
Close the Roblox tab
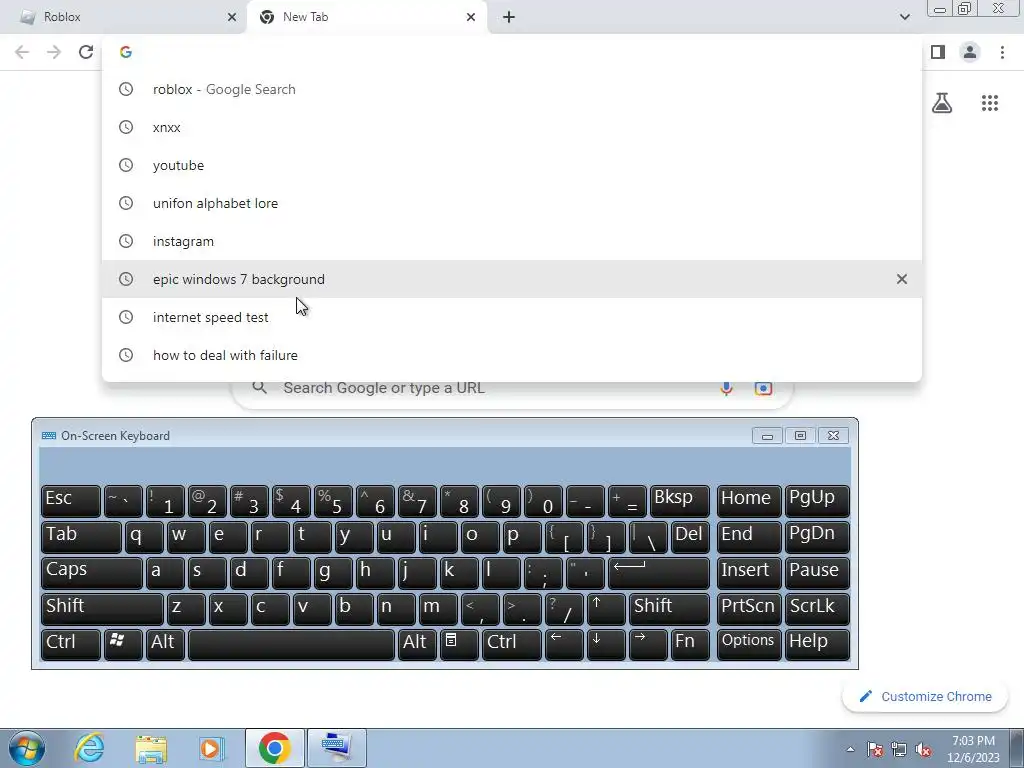coord(231,17)
